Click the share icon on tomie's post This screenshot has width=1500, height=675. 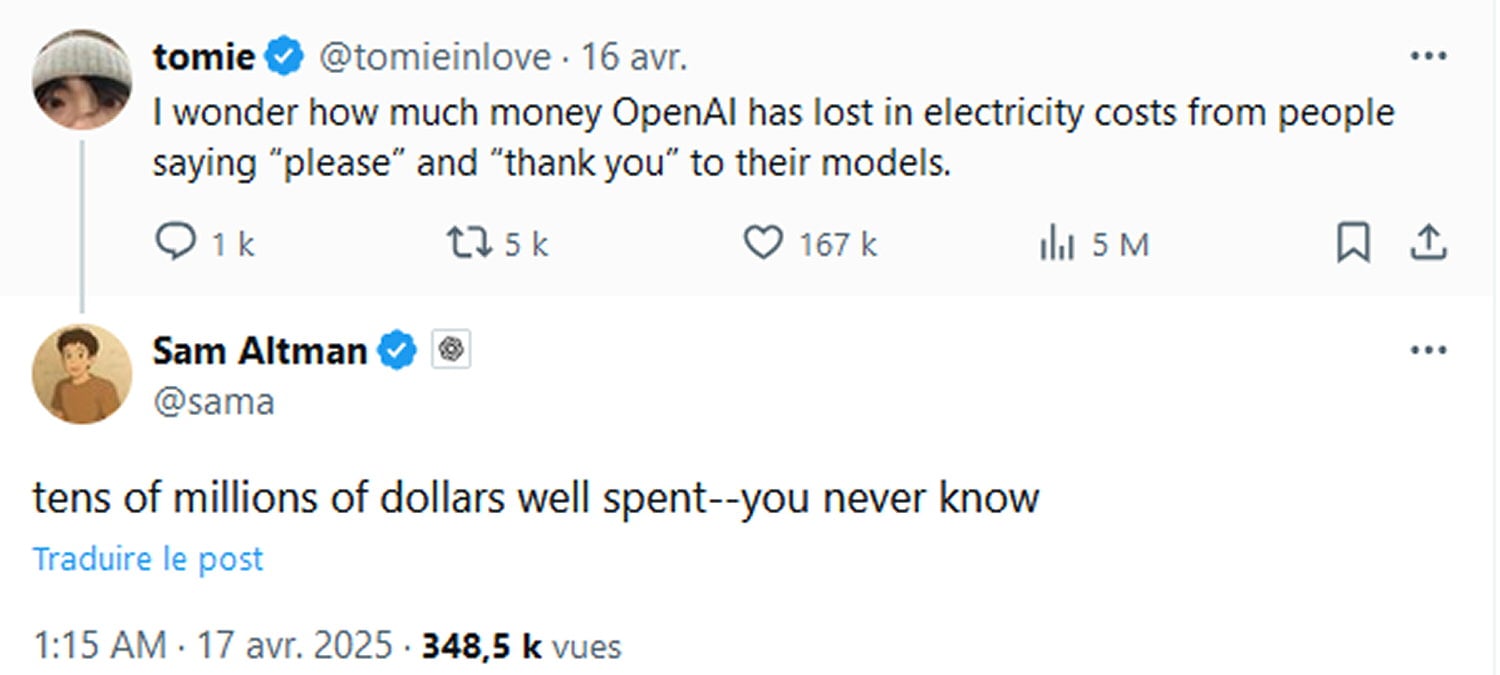[1428, 243]
